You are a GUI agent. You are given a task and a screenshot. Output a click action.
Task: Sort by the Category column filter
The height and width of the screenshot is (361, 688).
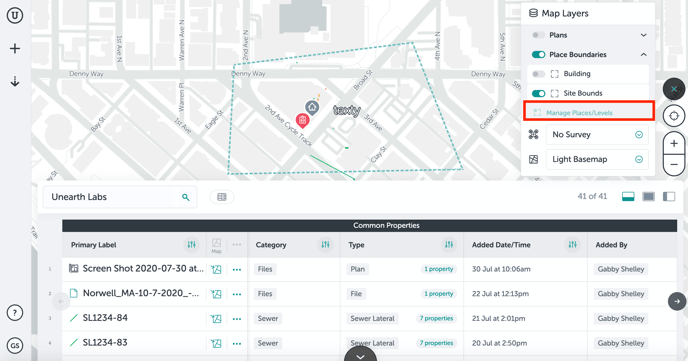pyautogui.click(x=325, y=245)
